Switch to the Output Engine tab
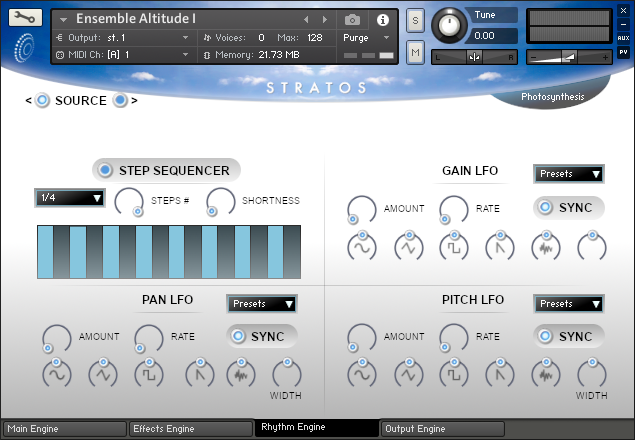This screenshot has width=635, height=440. 443,429
